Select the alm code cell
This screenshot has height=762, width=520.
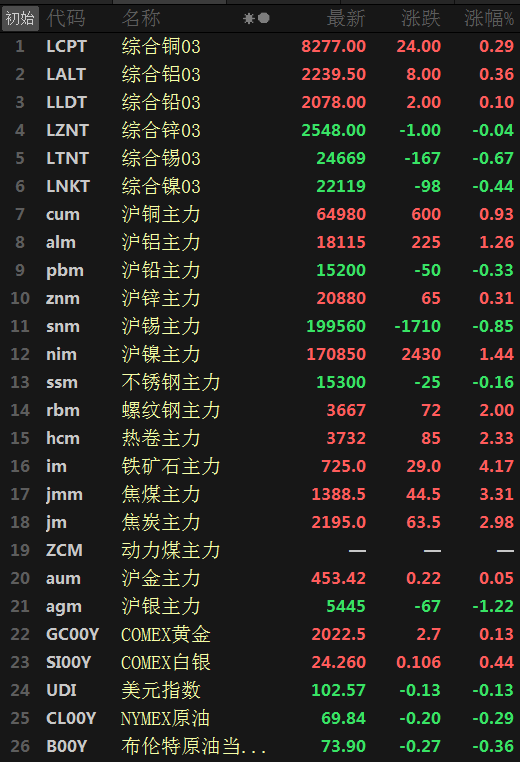(x=61, y=242)
